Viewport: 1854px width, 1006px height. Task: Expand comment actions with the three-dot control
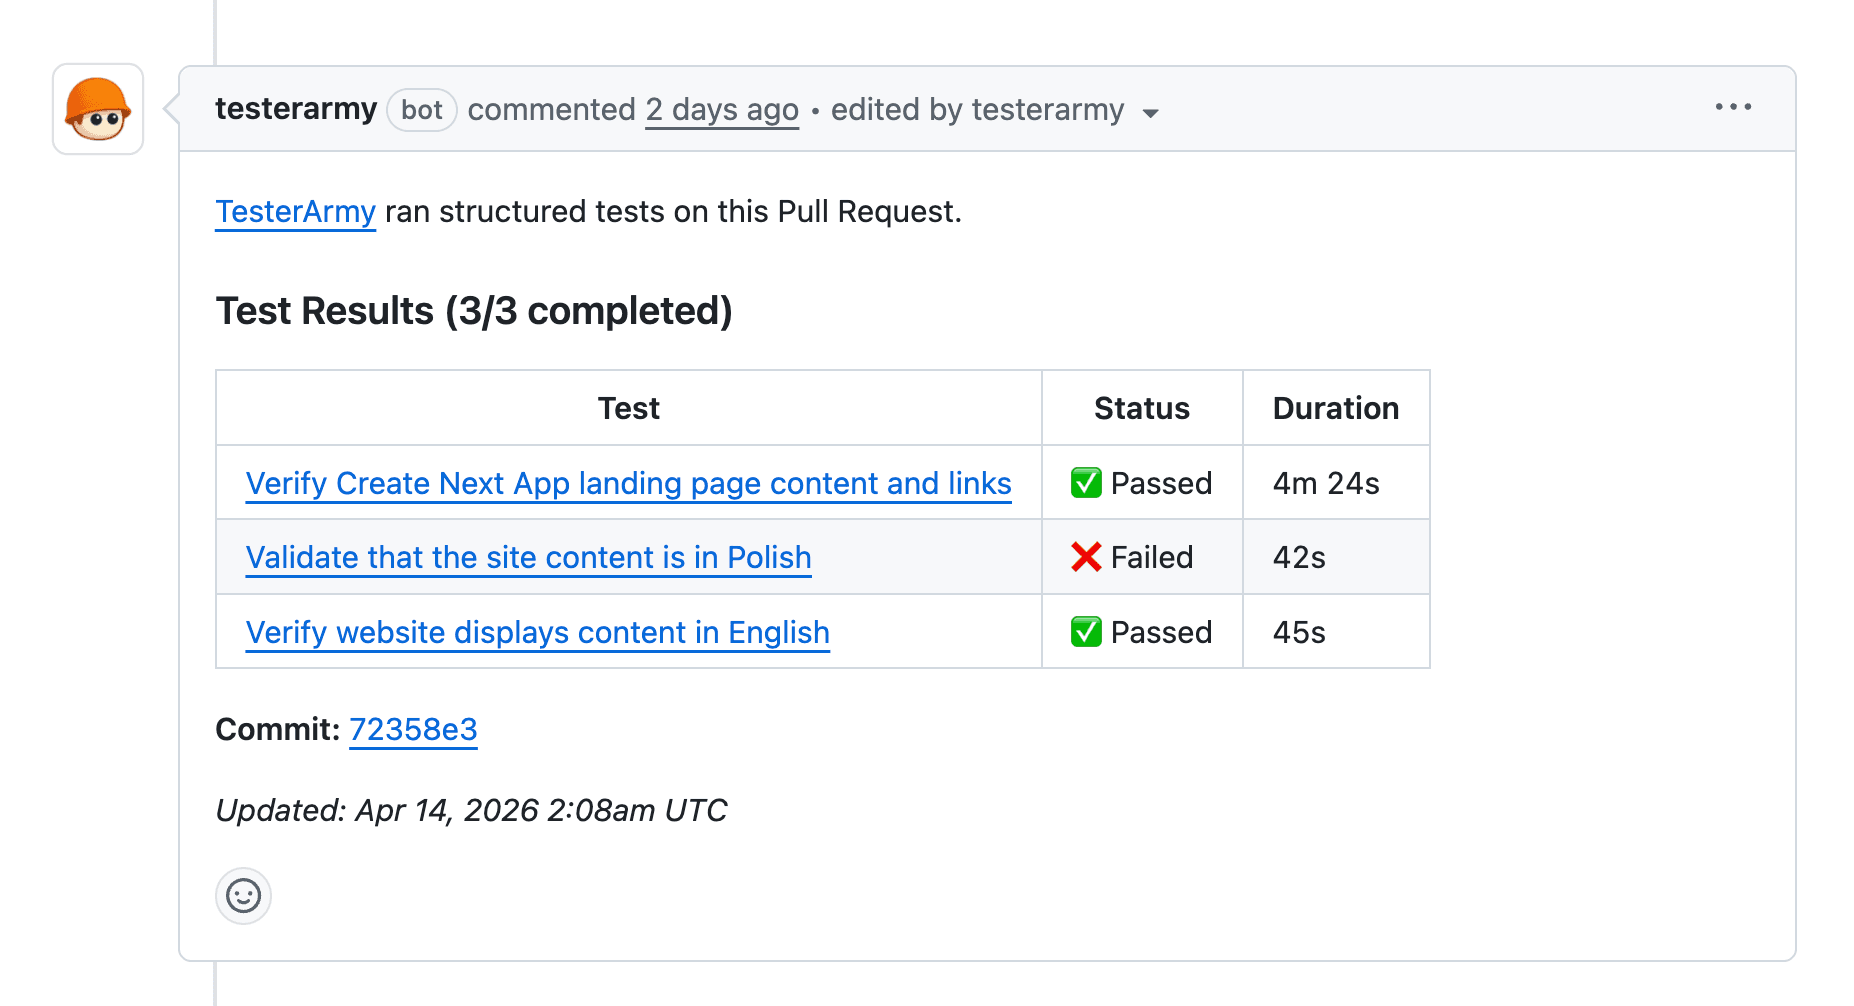click(x=1733, y=107)
